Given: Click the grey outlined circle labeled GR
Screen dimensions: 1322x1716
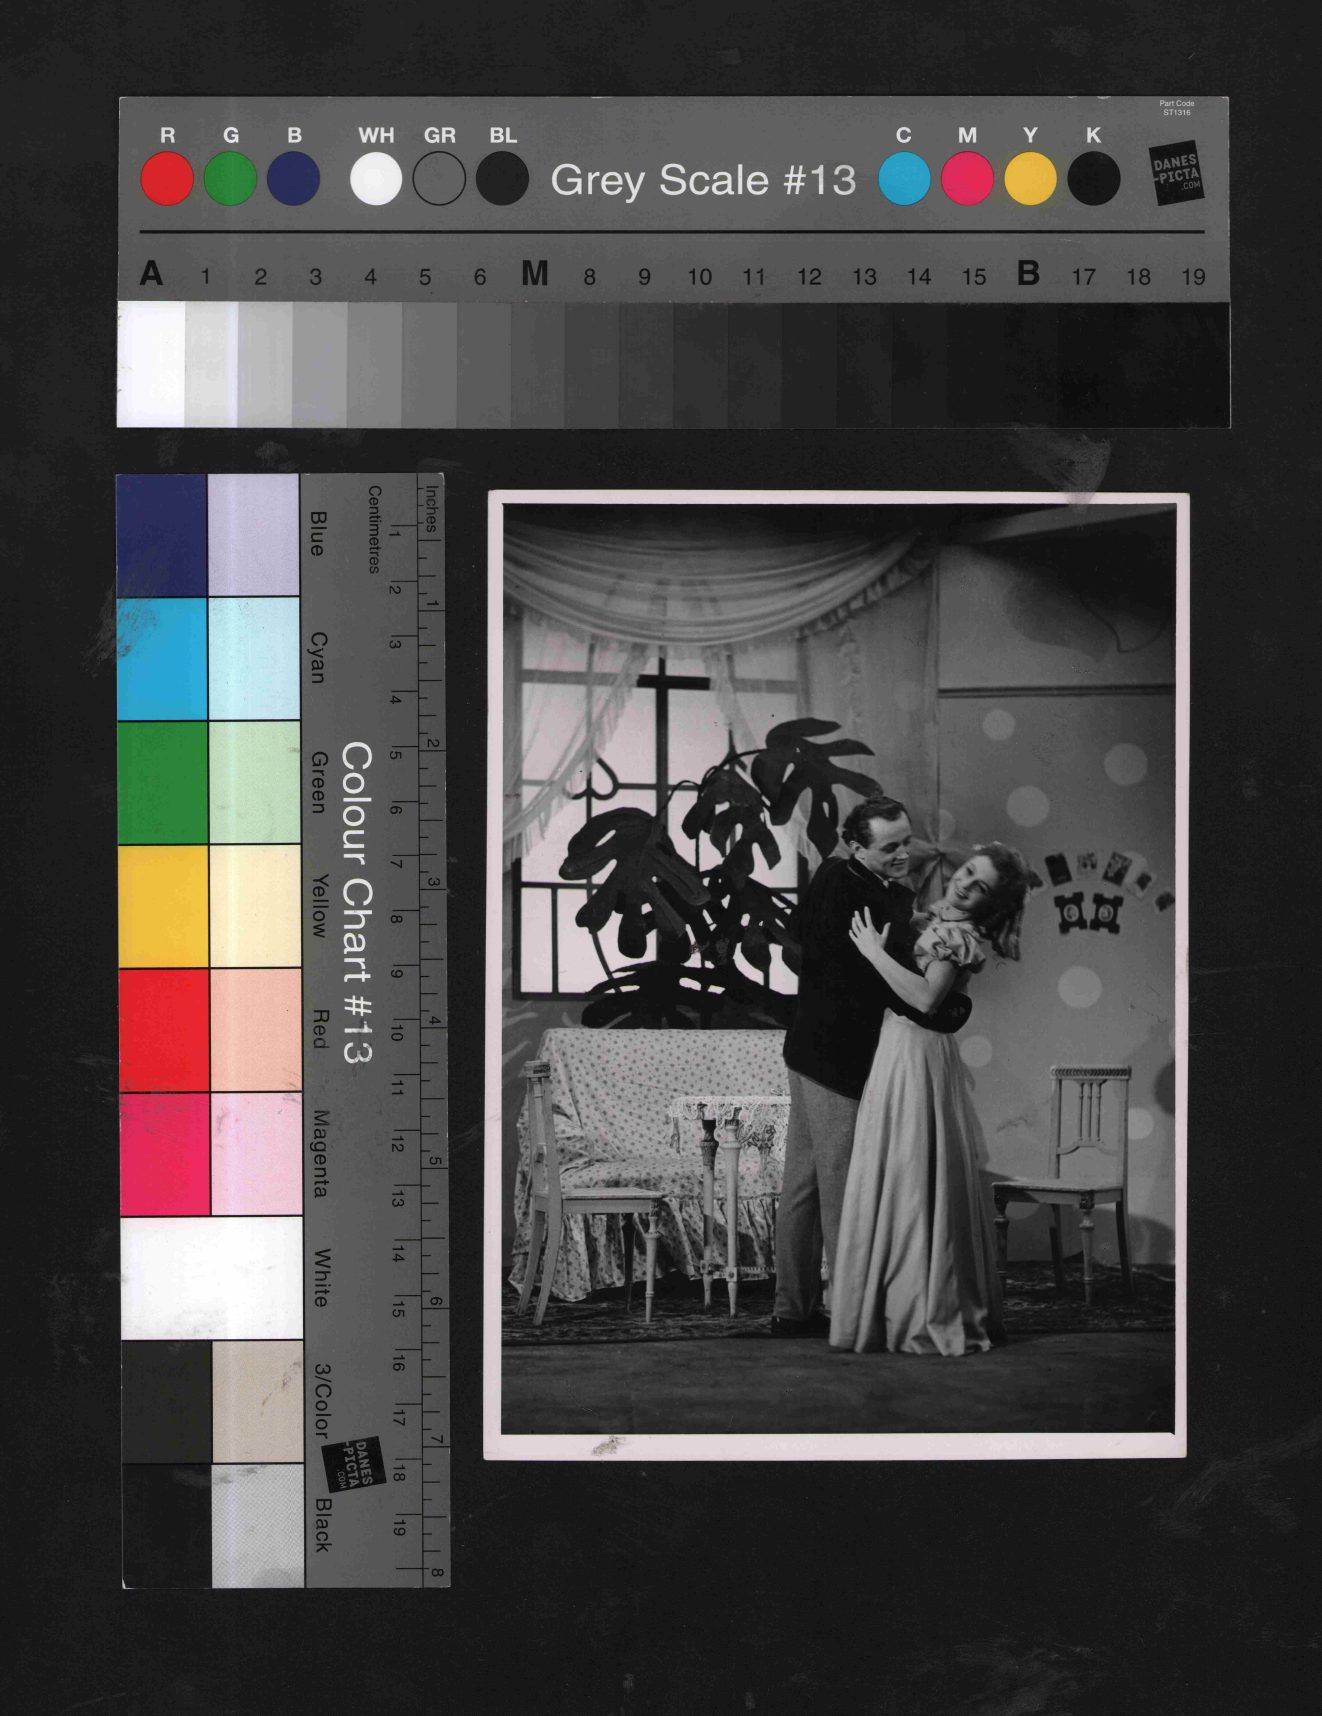Looking at the screenshot, I should click(439, 179).
